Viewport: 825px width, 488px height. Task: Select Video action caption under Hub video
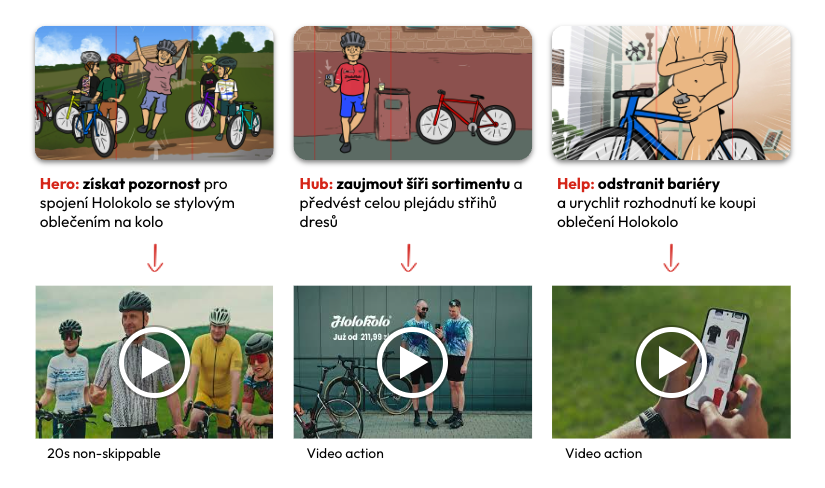coord(345,453)
